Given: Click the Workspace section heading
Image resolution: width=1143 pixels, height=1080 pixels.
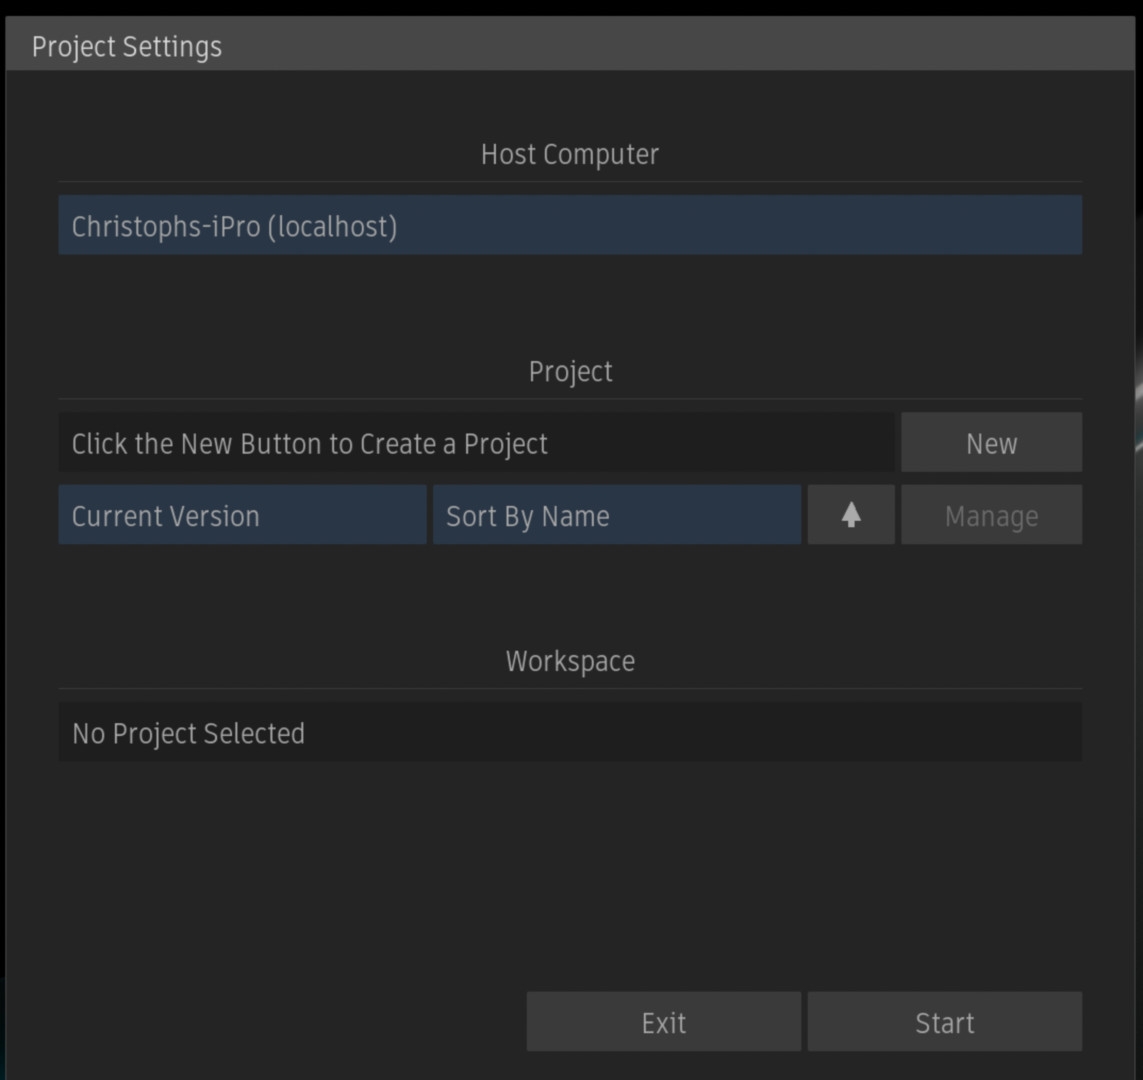Looking at the screenshot, I should point(570,661).
